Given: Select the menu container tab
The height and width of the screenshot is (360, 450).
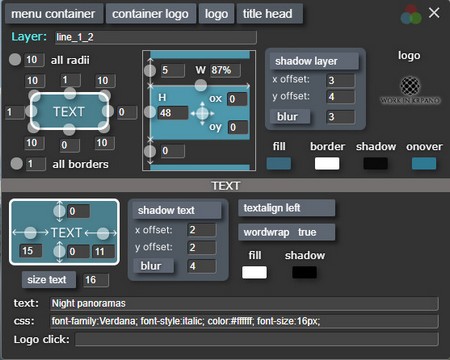Looking at the screenshot, I should pos(53,14).
